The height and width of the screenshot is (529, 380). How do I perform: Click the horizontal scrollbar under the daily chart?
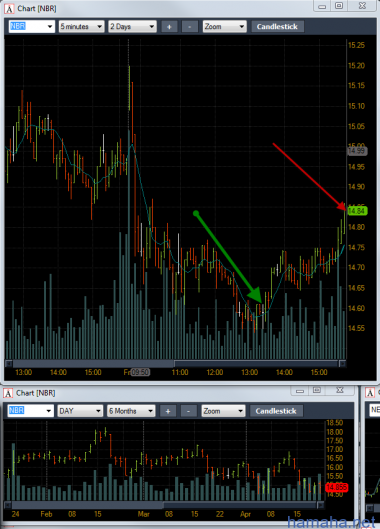coord(164,505)
